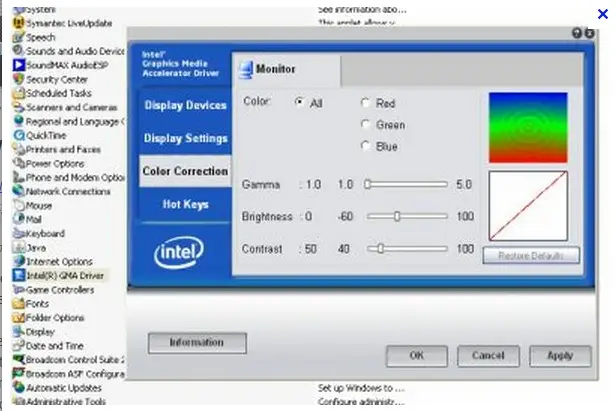
Task: Open Automatic Updates icon
Action: coord(18,387)
